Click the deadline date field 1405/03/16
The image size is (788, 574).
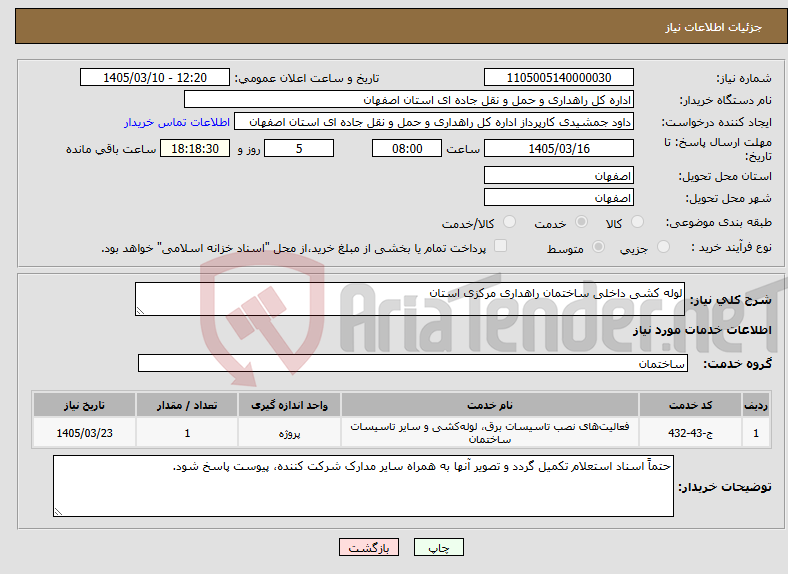tap(559, 148)
